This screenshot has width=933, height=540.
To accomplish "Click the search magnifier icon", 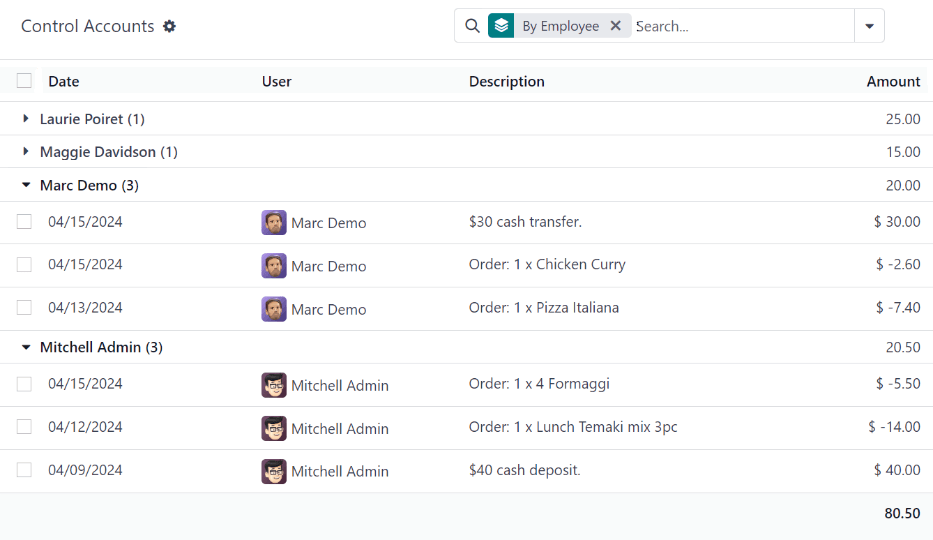I will click(x=472, y=26).
